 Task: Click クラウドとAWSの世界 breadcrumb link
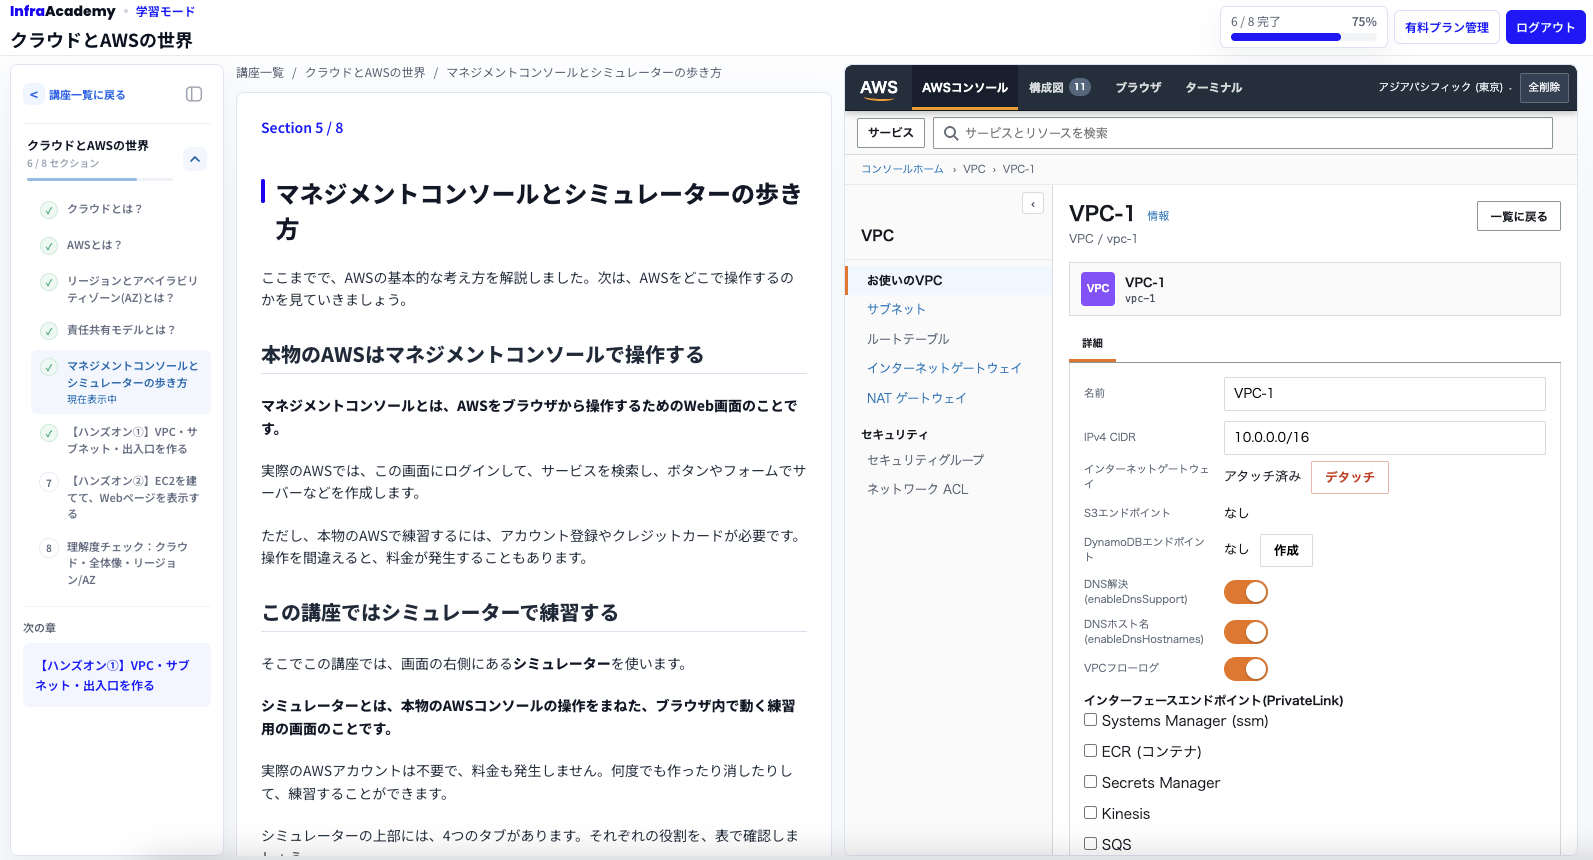click(365, 73)
